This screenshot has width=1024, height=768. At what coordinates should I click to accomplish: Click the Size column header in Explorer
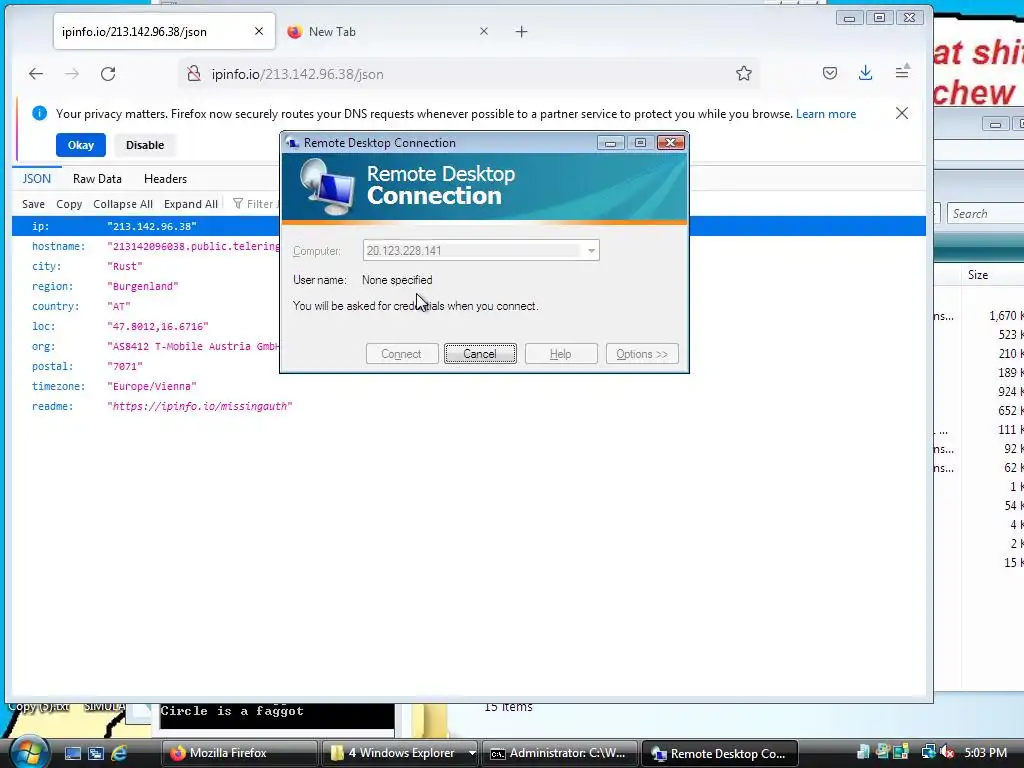pos(978,275)
